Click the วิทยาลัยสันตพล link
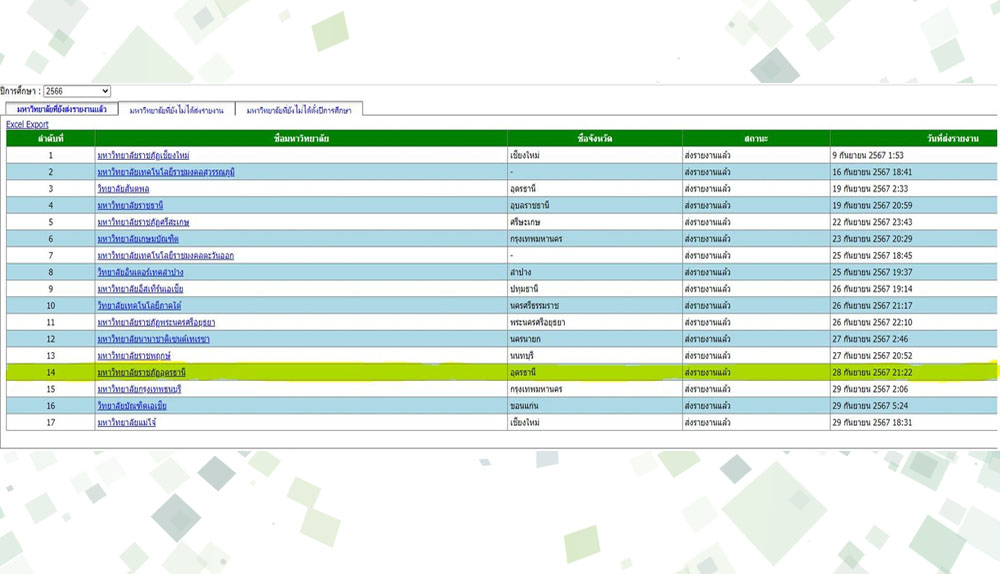This screenshot has height=574, width=1000. point(123,188)
